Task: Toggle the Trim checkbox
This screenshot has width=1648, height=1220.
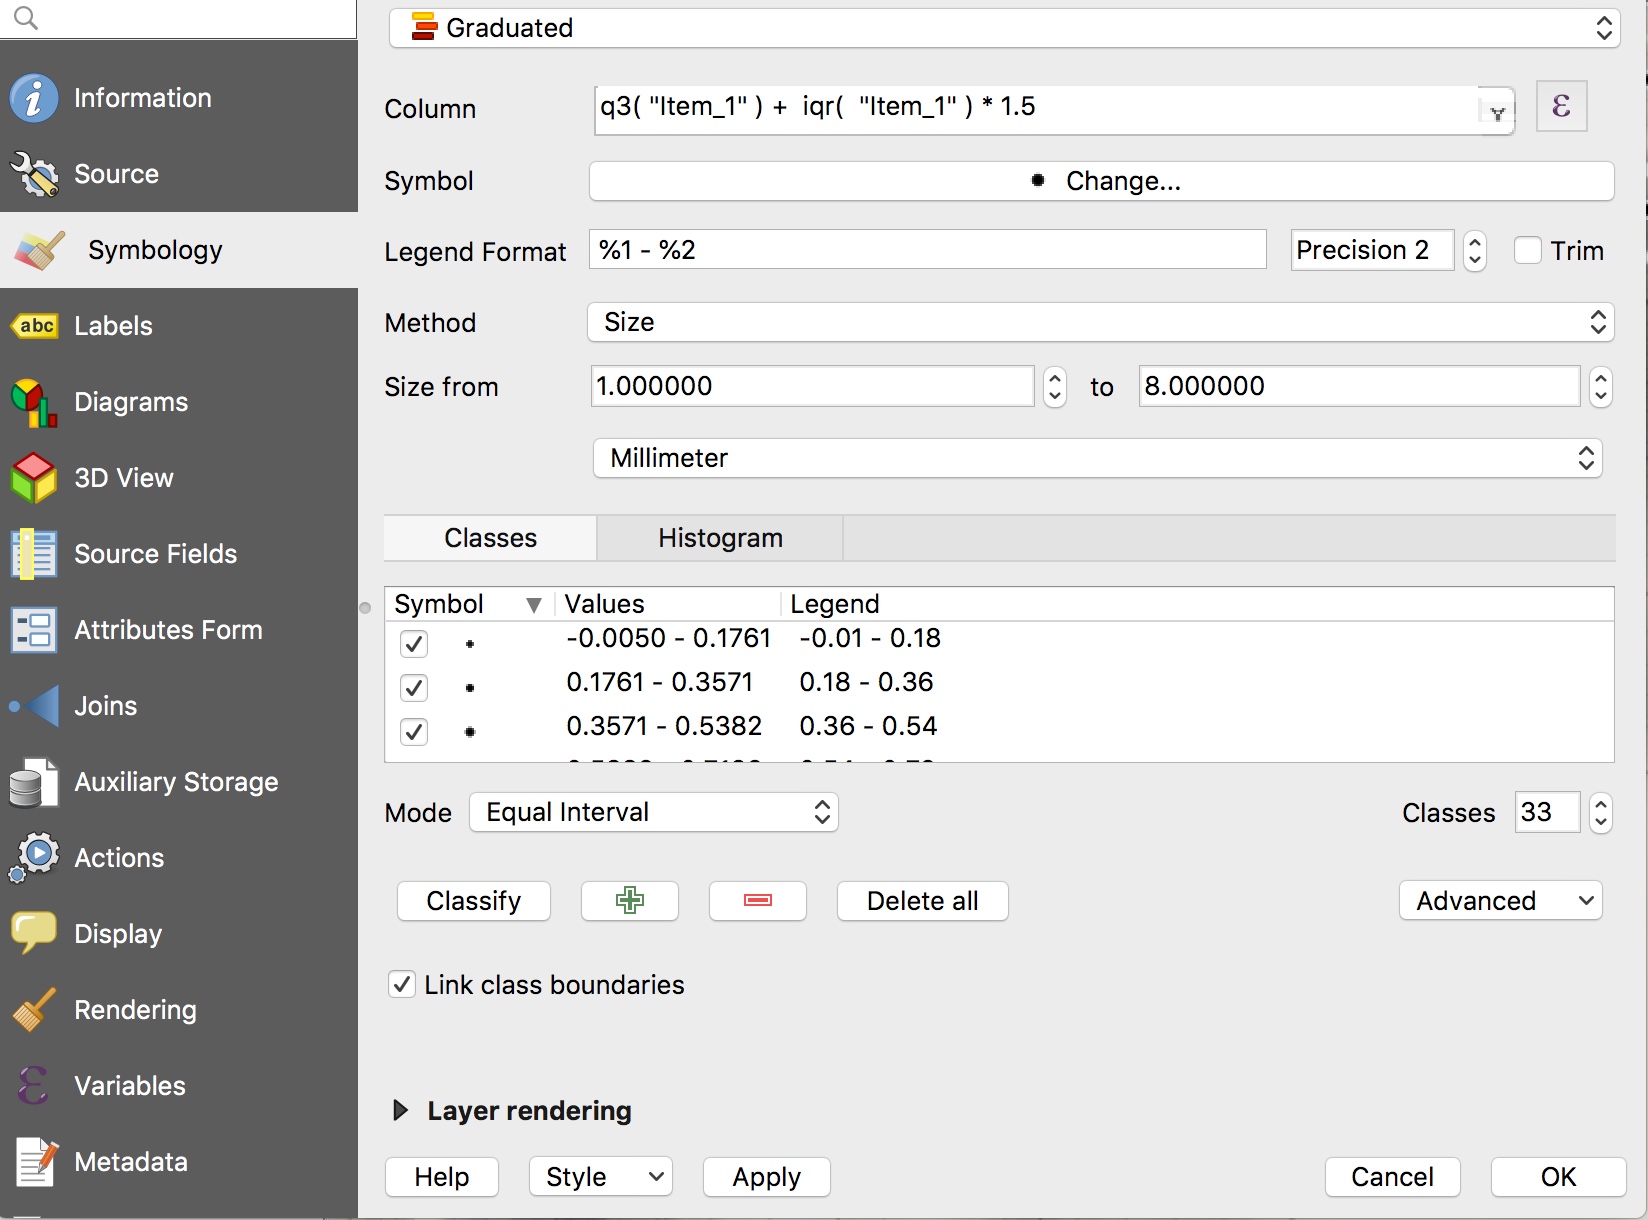Action: (x=1528, y=250)
